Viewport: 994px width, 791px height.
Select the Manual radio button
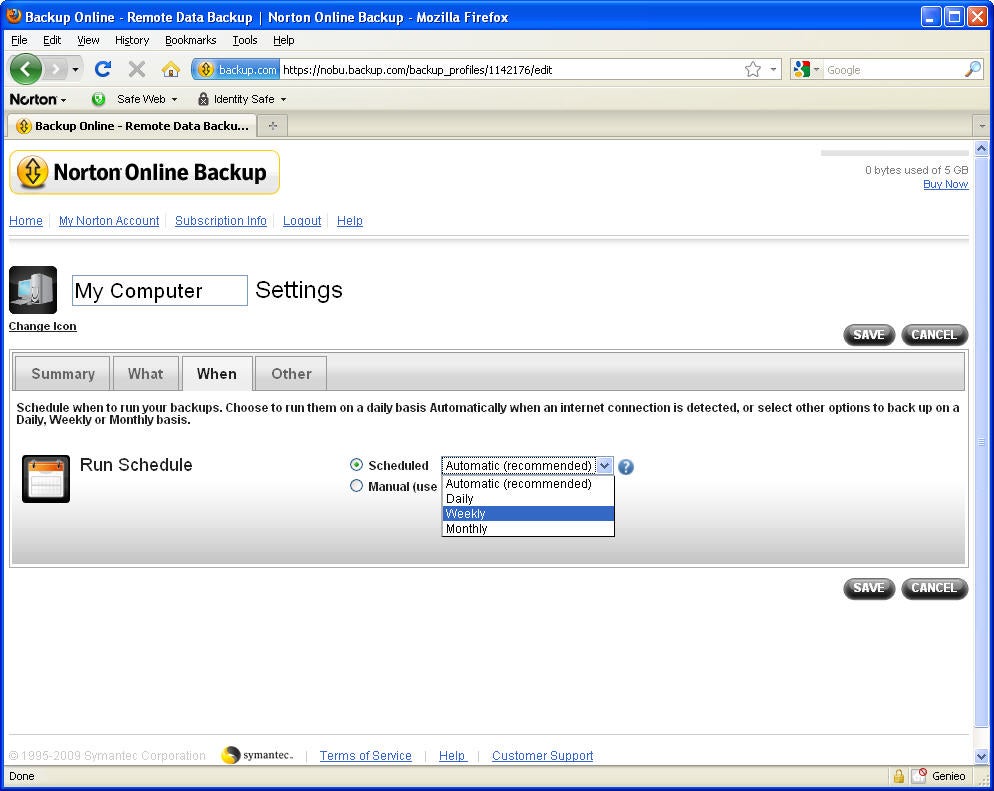356,486
